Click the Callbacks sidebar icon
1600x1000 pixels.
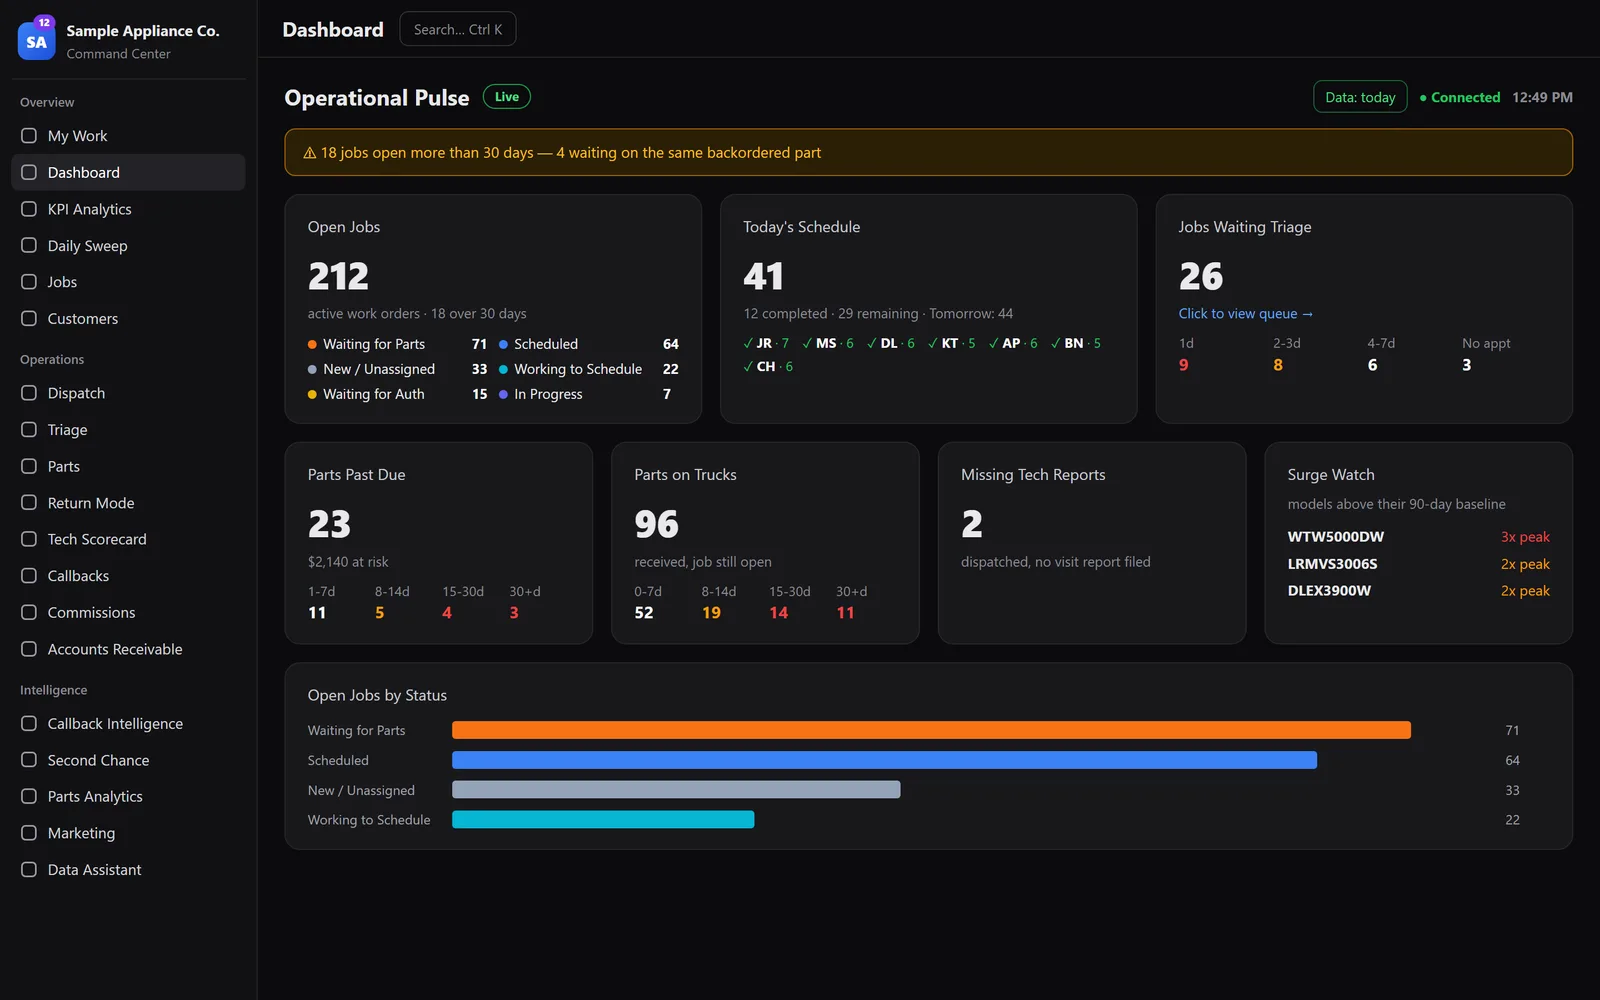pyautogui.click(x=29, y=576)
